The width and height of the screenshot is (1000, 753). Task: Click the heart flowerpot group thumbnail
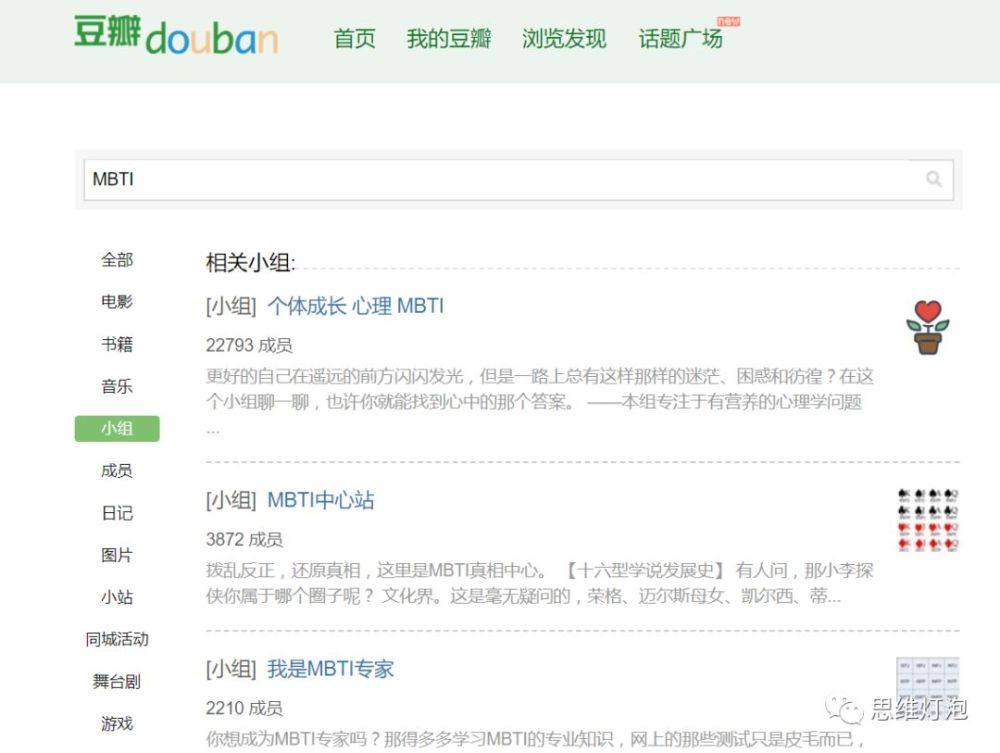click(928, 327)
